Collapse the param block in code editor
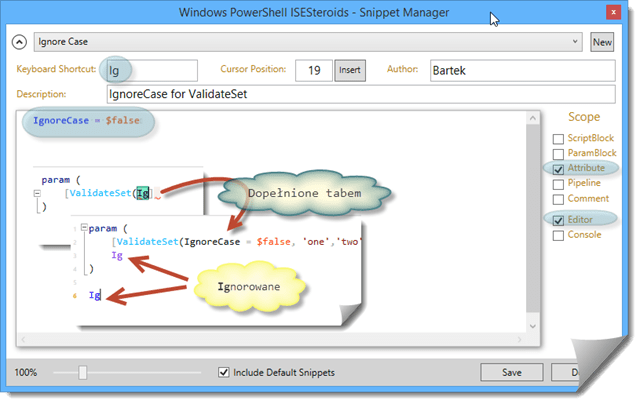 point(36,193)
